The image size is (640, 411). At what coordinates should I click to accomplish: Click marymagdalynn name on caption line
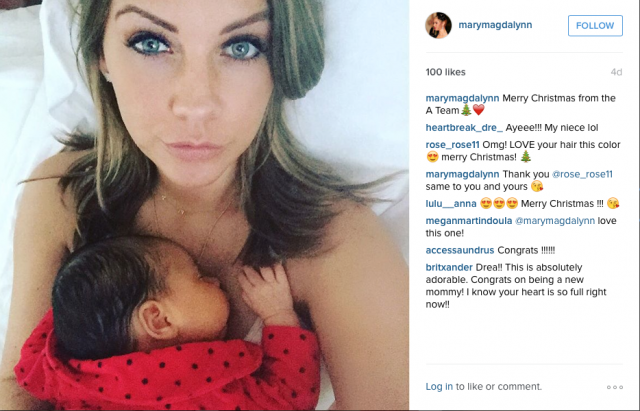462,98
